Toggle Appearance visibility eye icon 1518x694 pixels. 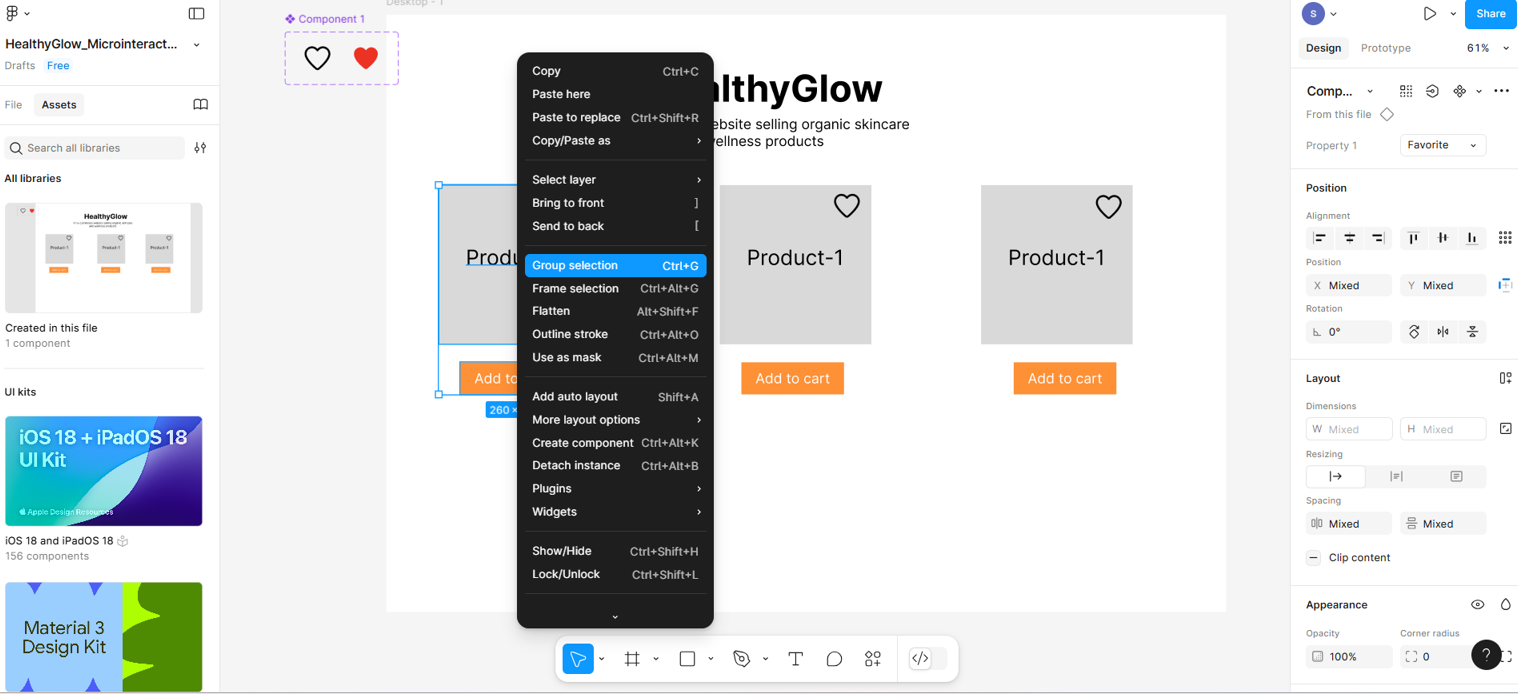coord(1477,605)
